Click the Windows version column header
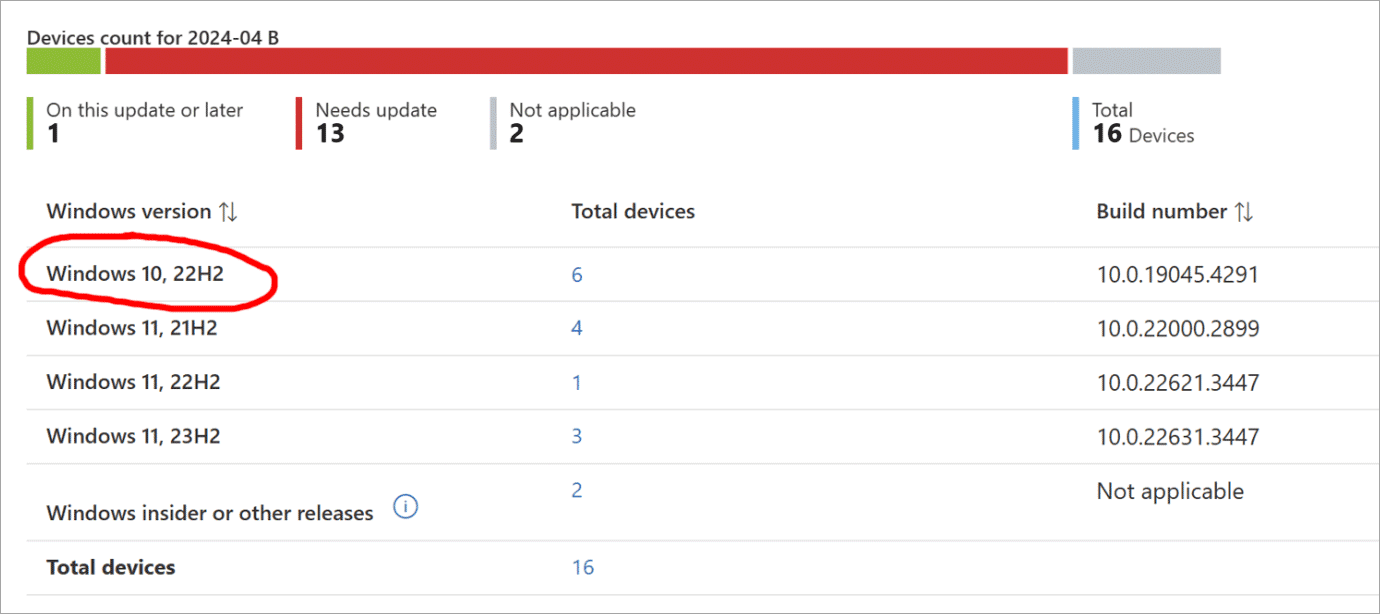This screenshot has width=1380, height=614. 129,212
